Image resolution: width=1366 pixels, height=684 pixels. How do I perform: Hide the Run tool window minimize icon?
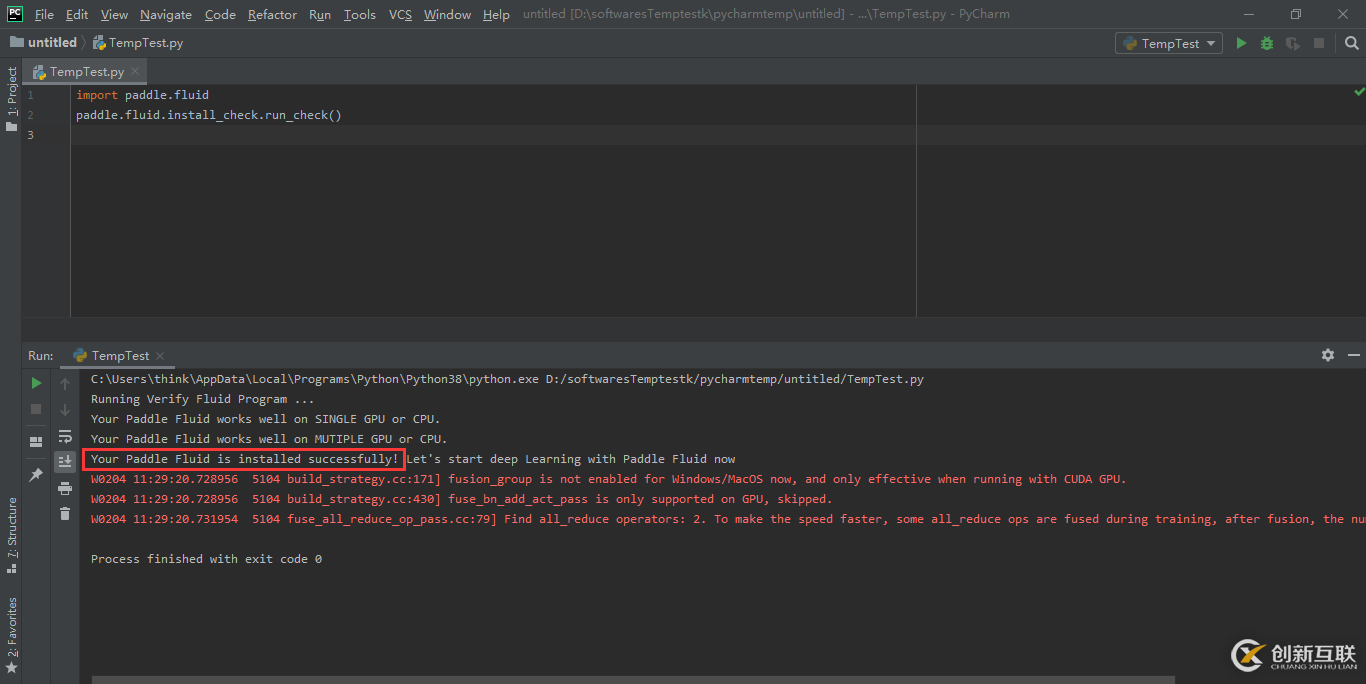click(1353, 355)
